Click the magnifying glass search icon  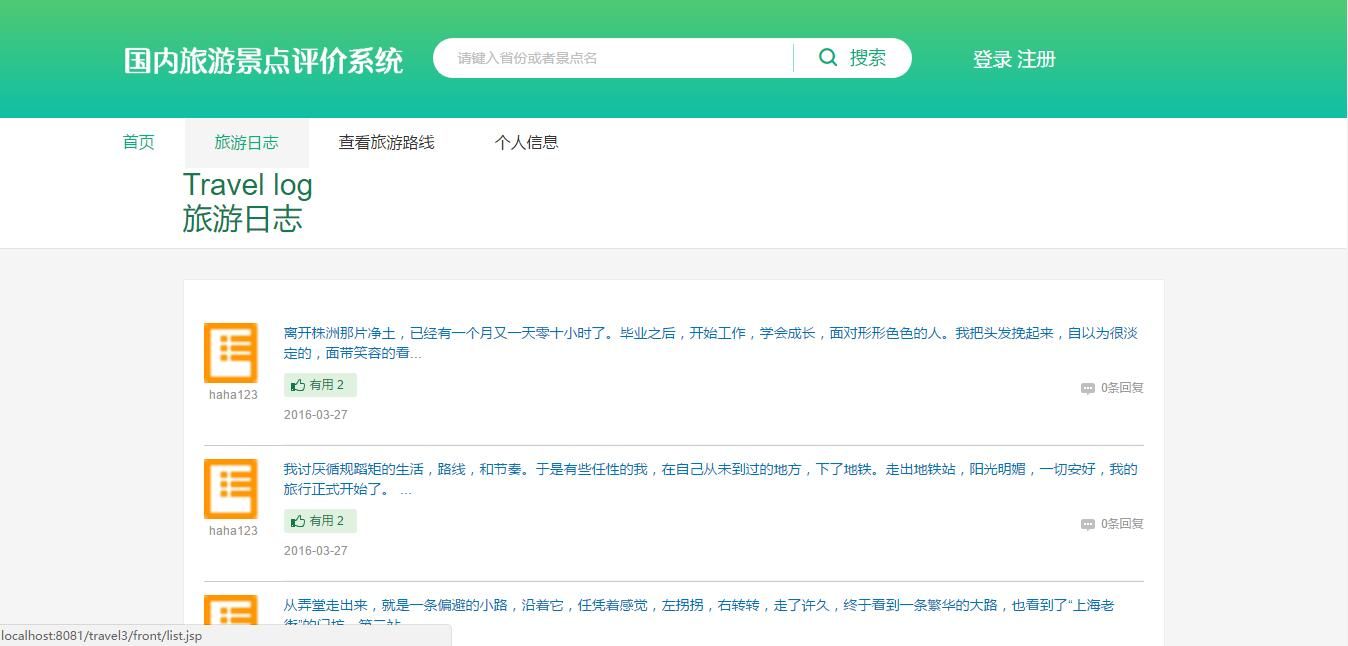(828, 58)
